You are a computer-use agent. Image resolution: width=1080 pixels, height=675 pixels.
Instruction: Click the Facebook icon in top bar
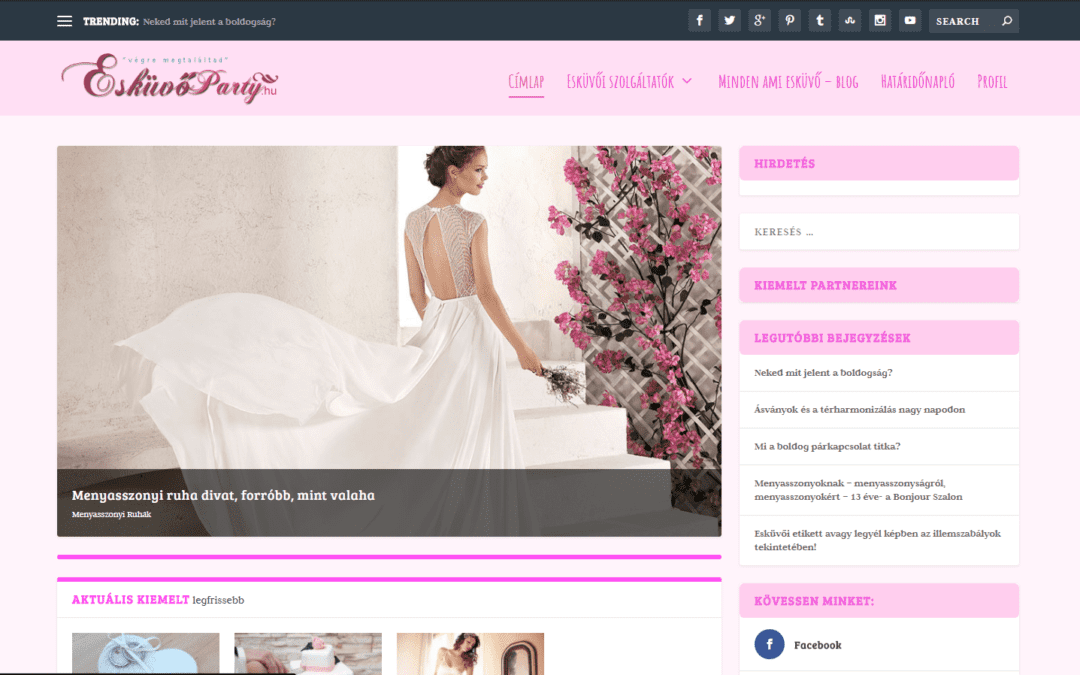[x=699, y=21]
